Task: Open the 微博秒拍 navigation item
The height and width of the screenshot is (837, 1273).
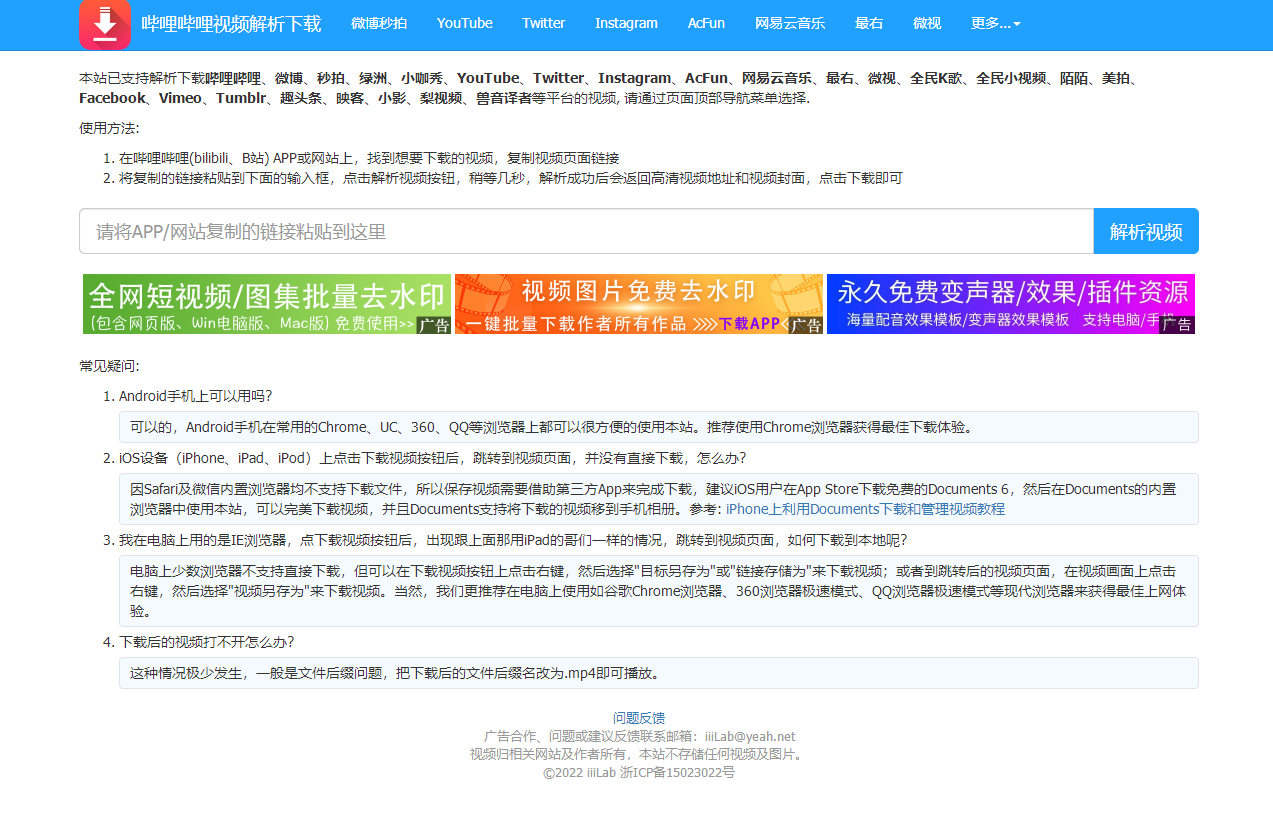Action: tap(379, 23)
